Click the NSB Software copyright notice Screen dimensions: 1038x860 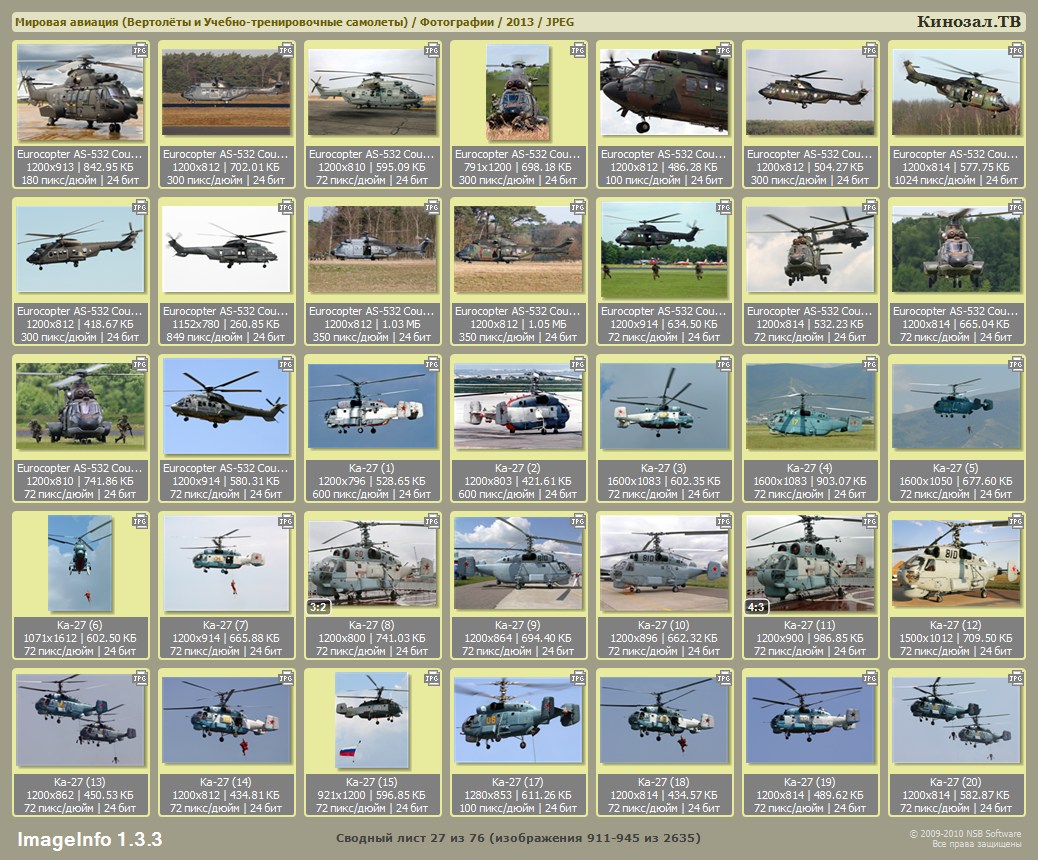point(964,838)
